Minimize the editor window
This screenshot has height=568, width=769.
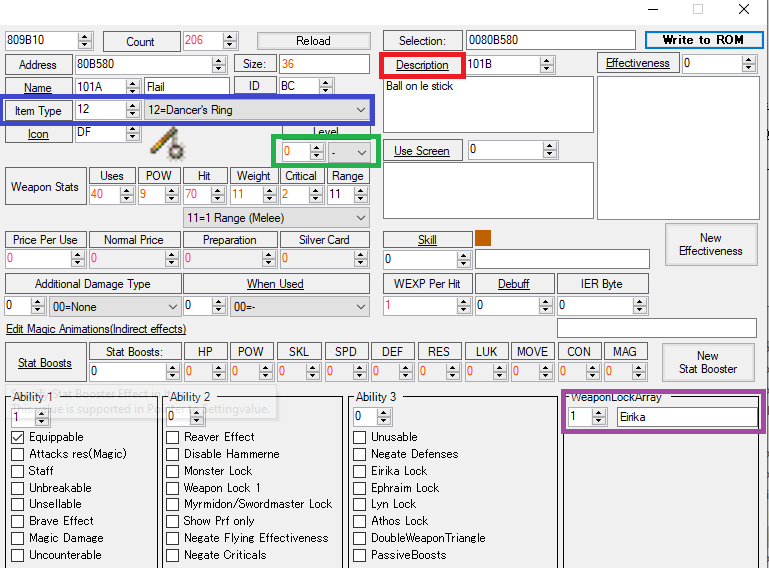coord(653,9)
